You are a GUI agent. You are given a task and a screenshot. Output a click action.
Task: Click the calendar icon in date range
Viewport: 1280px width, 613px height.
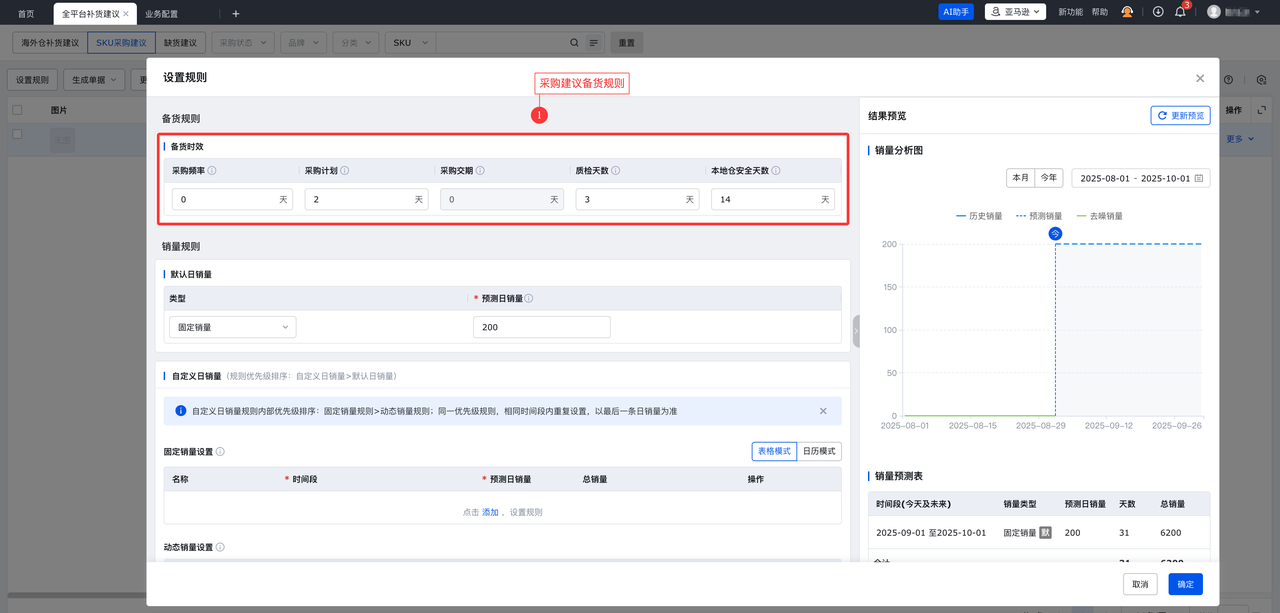point(1199,178)
